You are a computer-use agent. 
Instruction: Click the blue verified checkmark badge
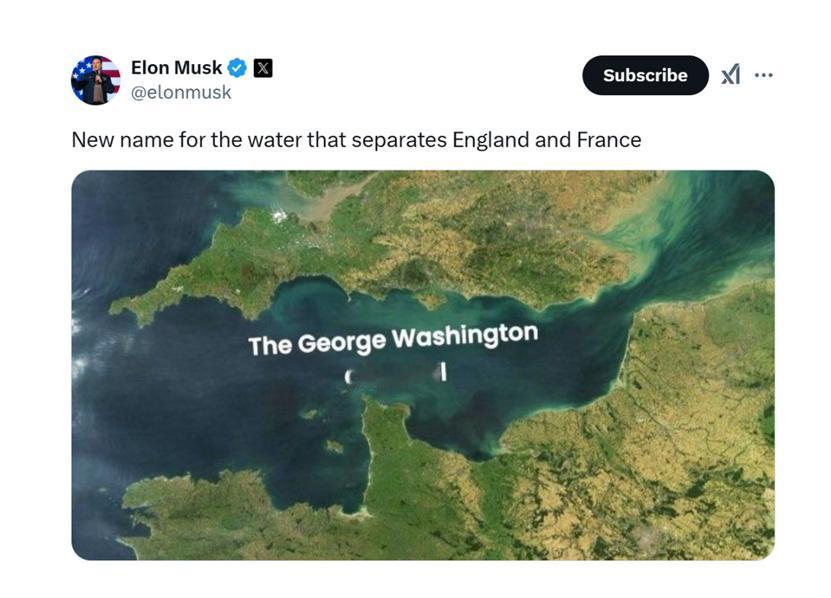tap(237, 68)
